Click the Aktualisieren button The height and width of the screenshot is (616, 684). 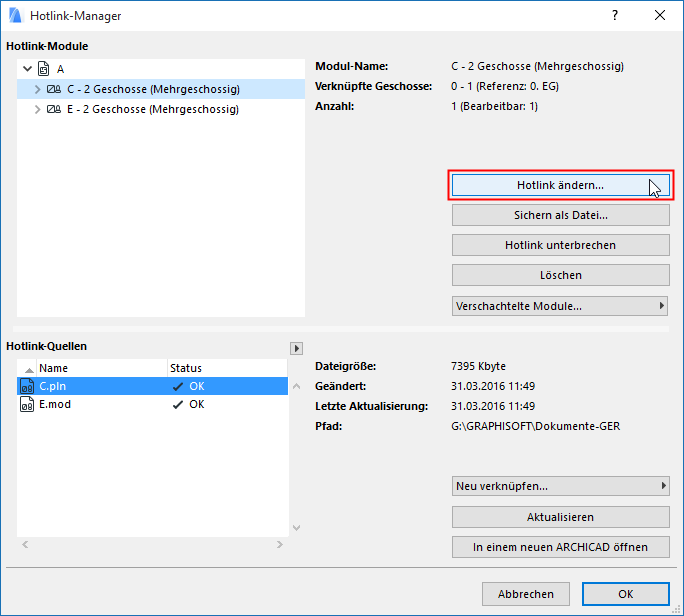(560, 517)
